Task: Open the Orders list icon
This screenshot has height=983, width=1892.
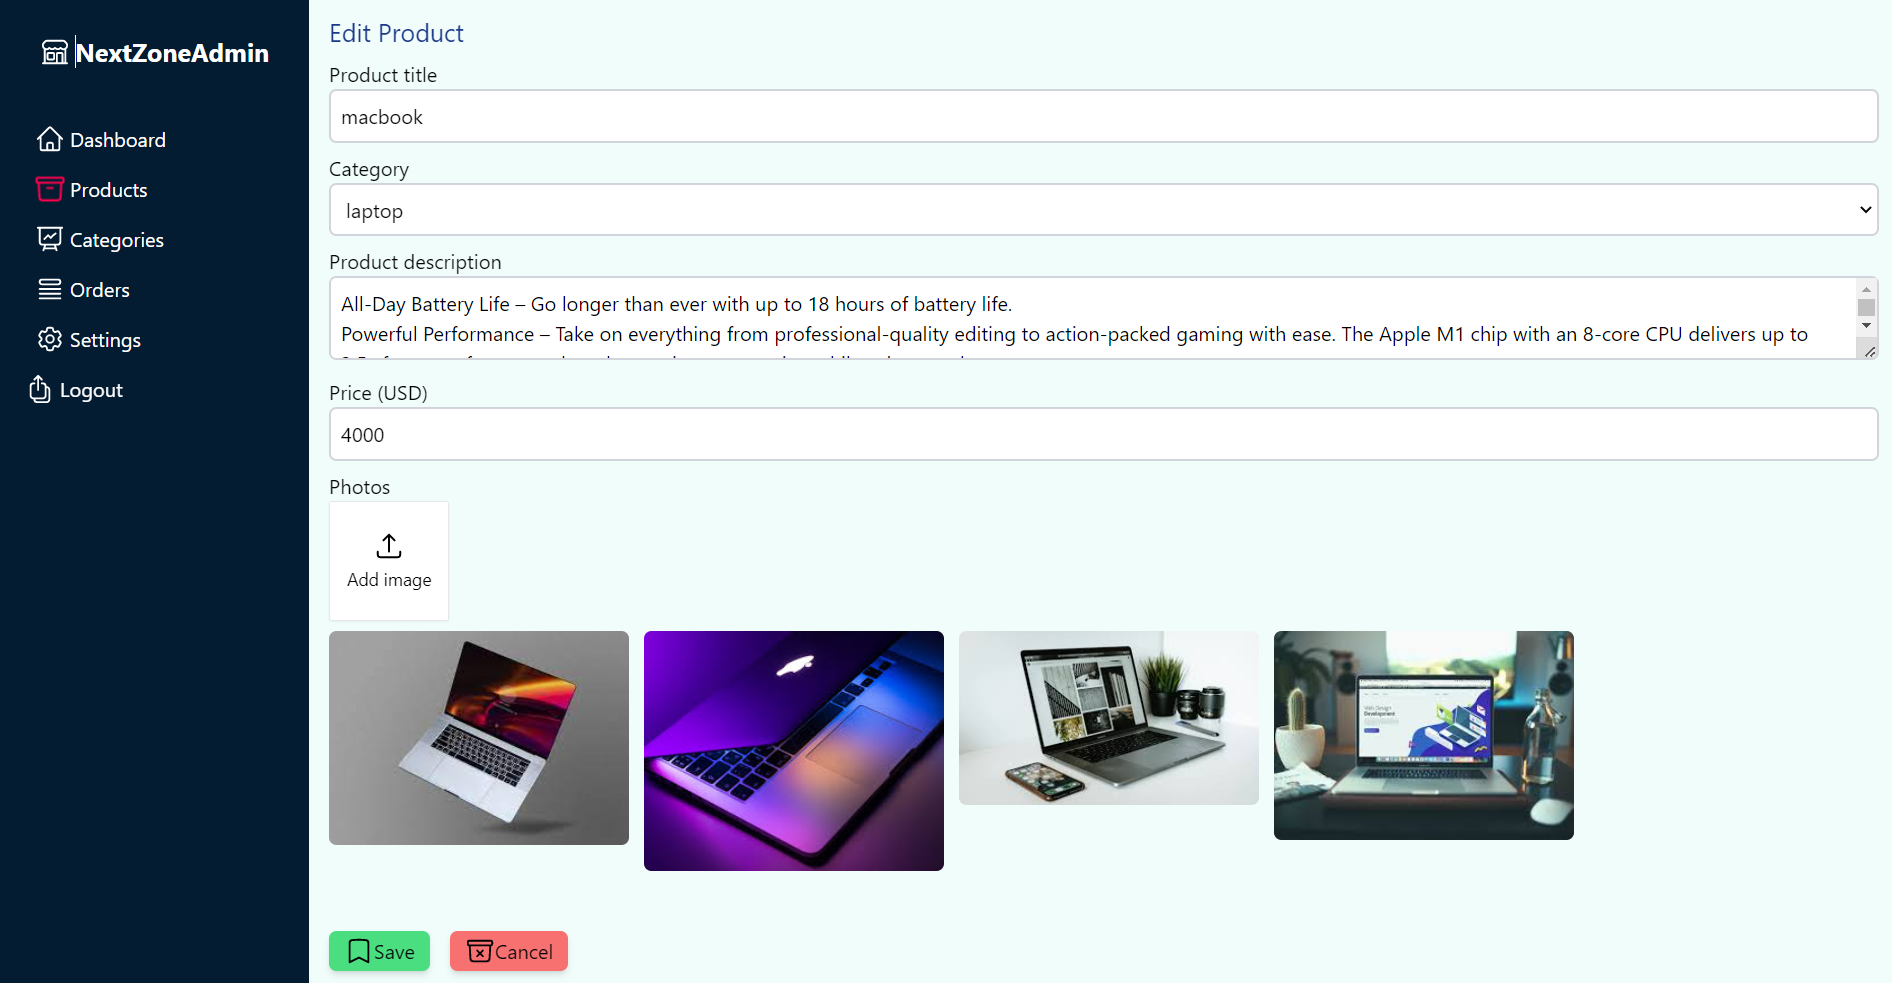Action: pyautogui.click(x=51, y=289)
